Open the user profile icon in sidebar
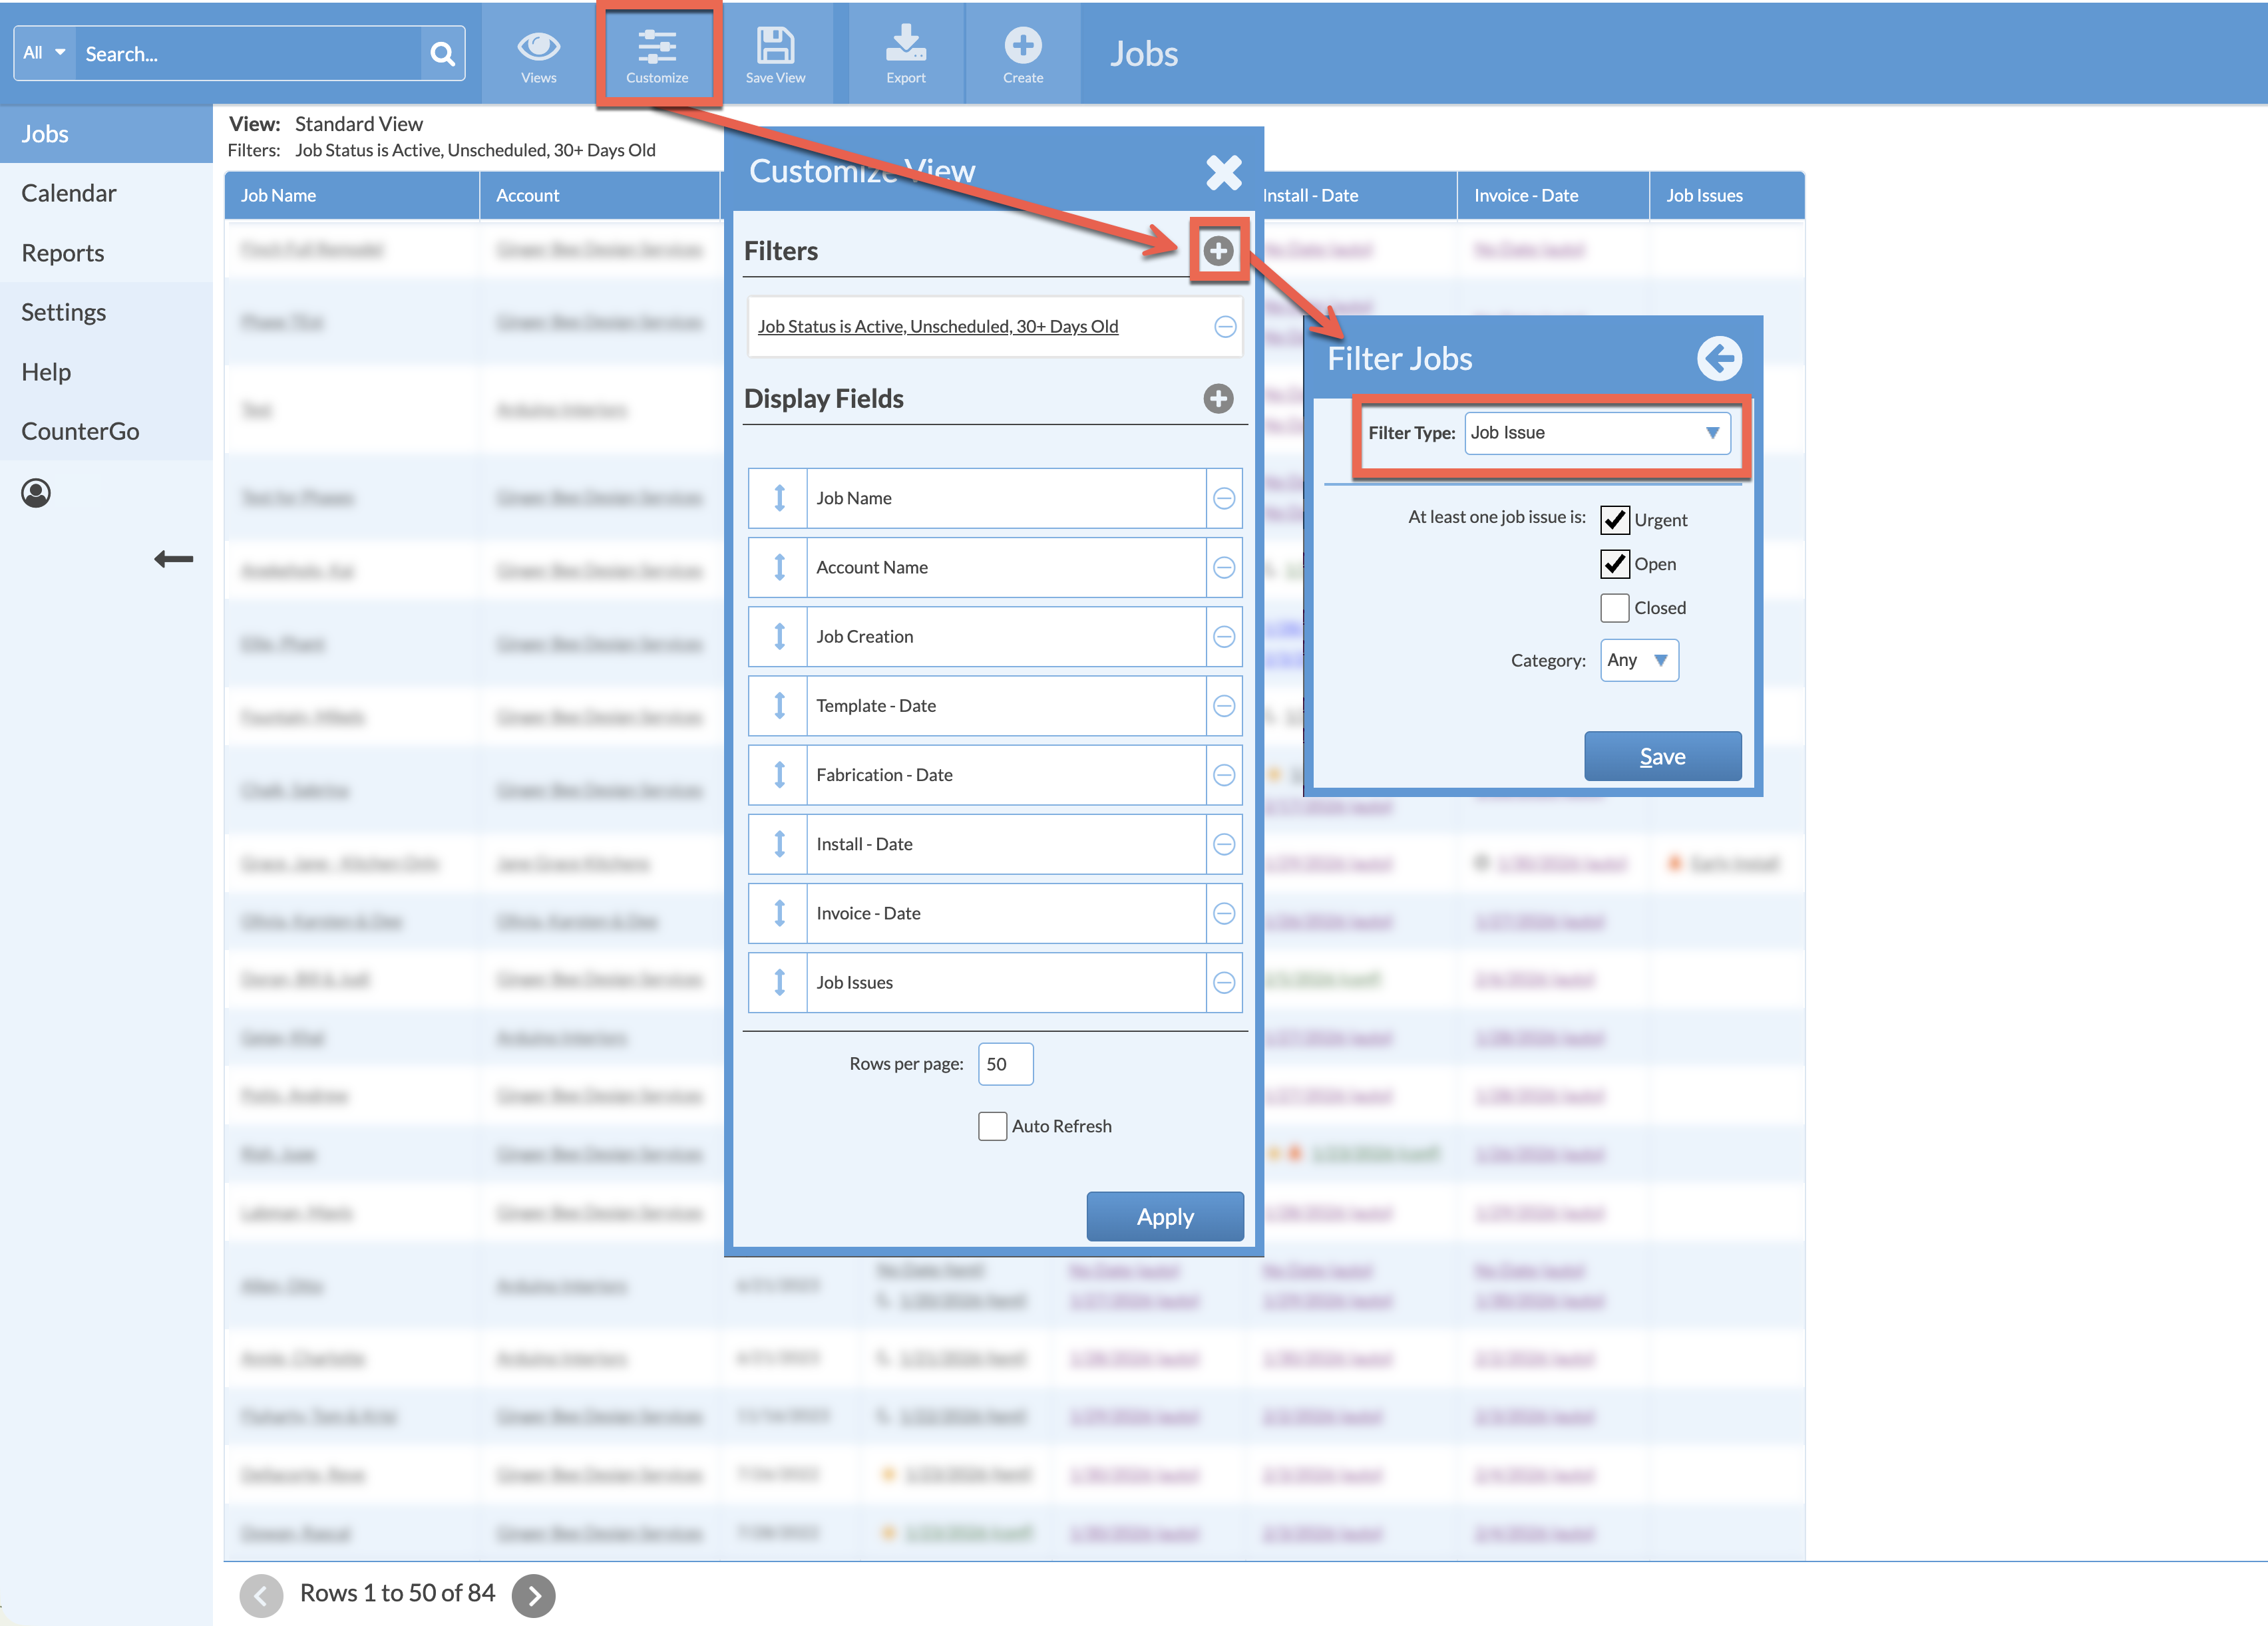This screenshot has height=1626, width=2268. pos(36,493)
